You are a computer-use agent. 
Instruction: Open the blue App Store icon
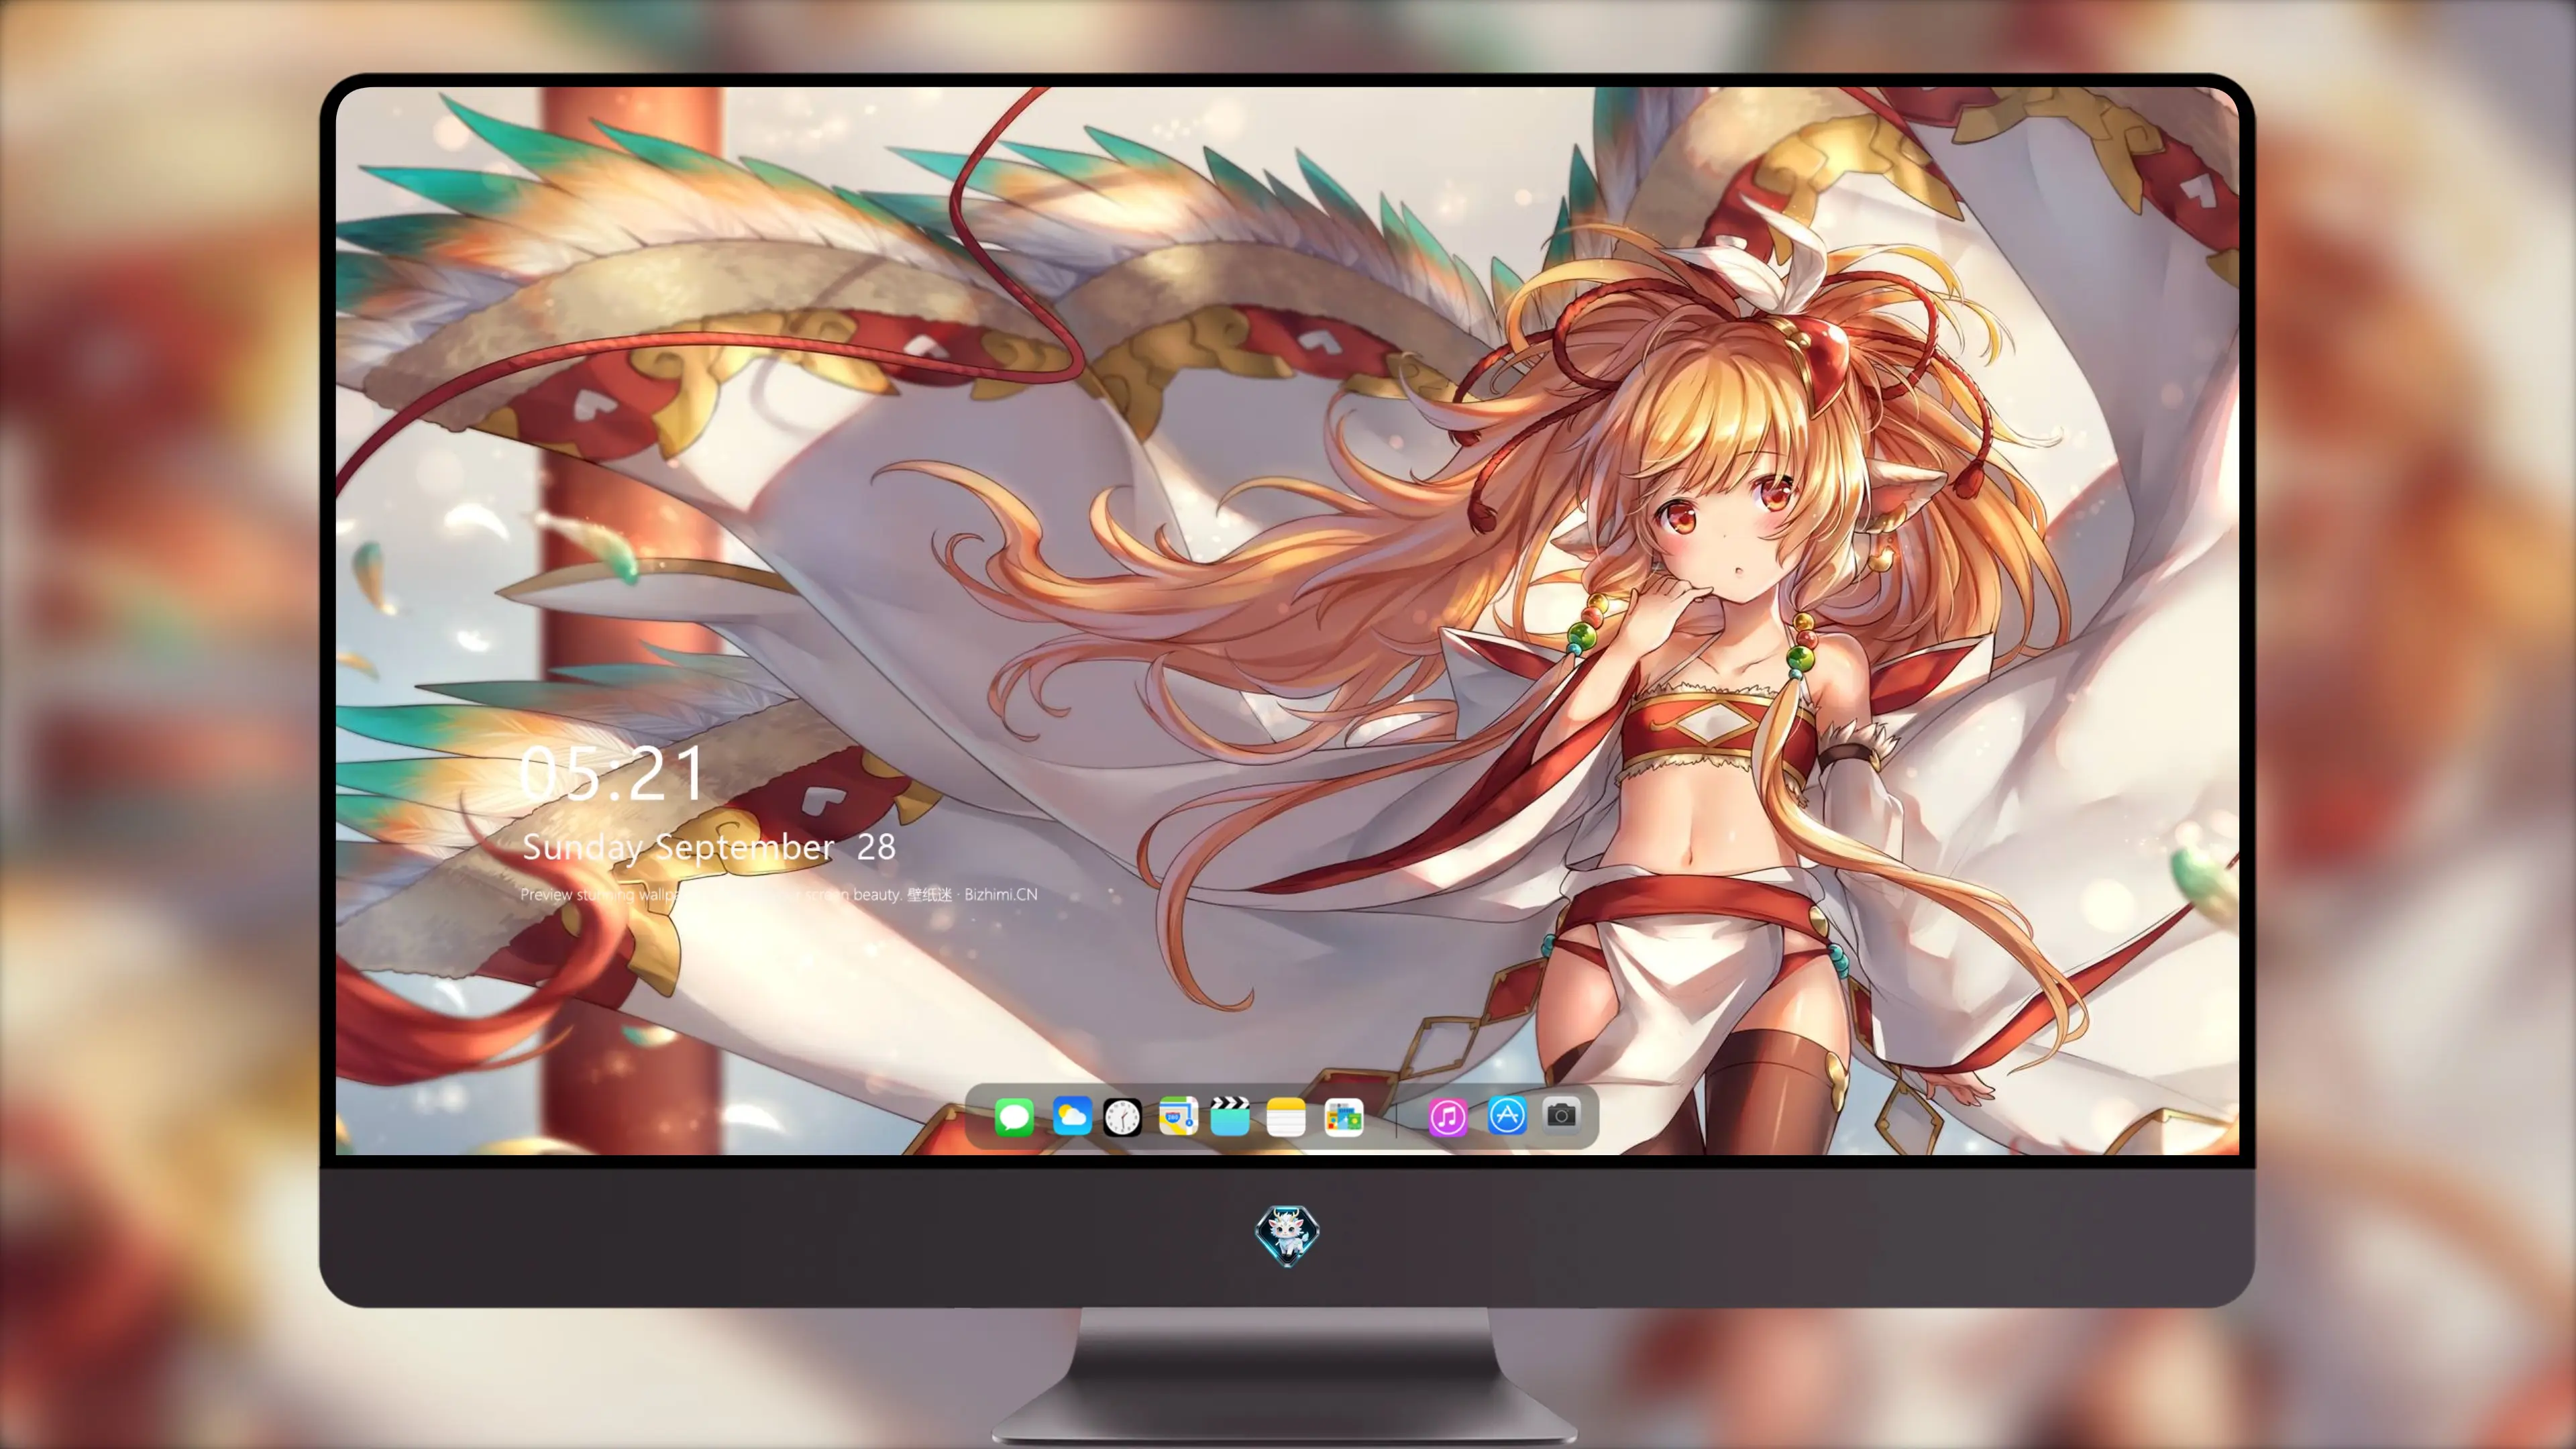pyautogui.click(x=1507, y=1115)
